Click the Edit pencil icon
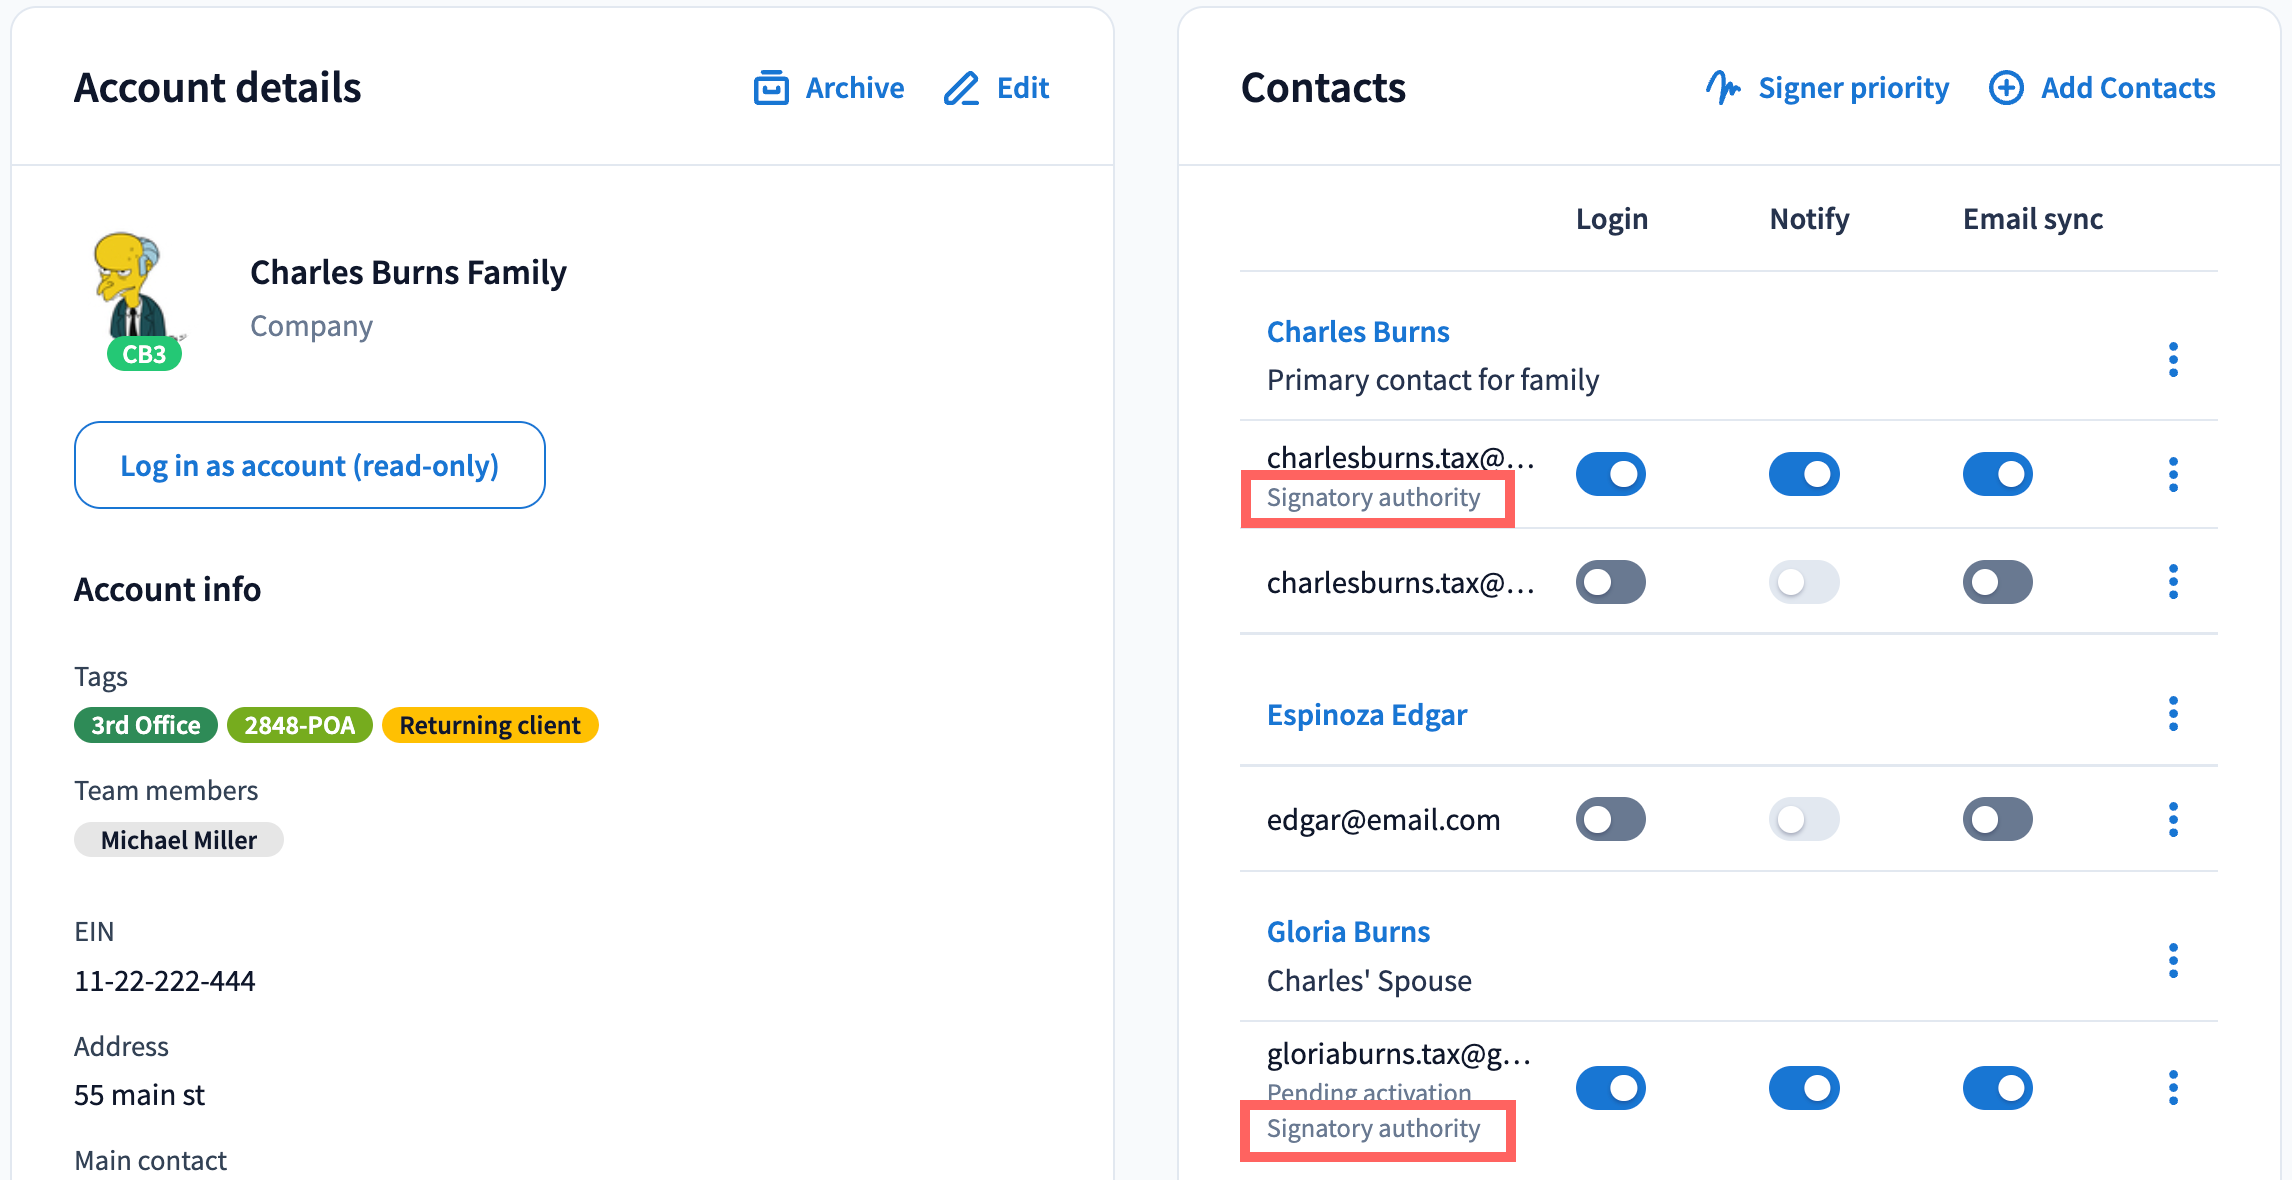This screenshot has height=1180, width=2292. coord(961,88)
